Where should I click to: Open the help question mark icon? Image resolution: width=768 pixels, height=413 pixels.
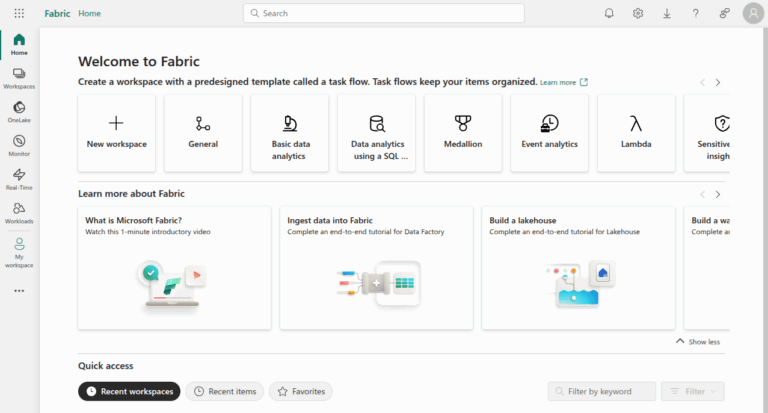[x=695, y=13]
